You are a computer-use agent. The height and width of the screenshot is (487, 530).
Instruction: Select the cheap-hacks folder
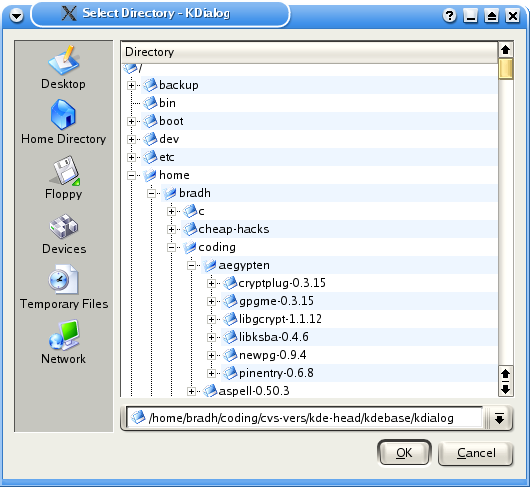click(234, 229)
